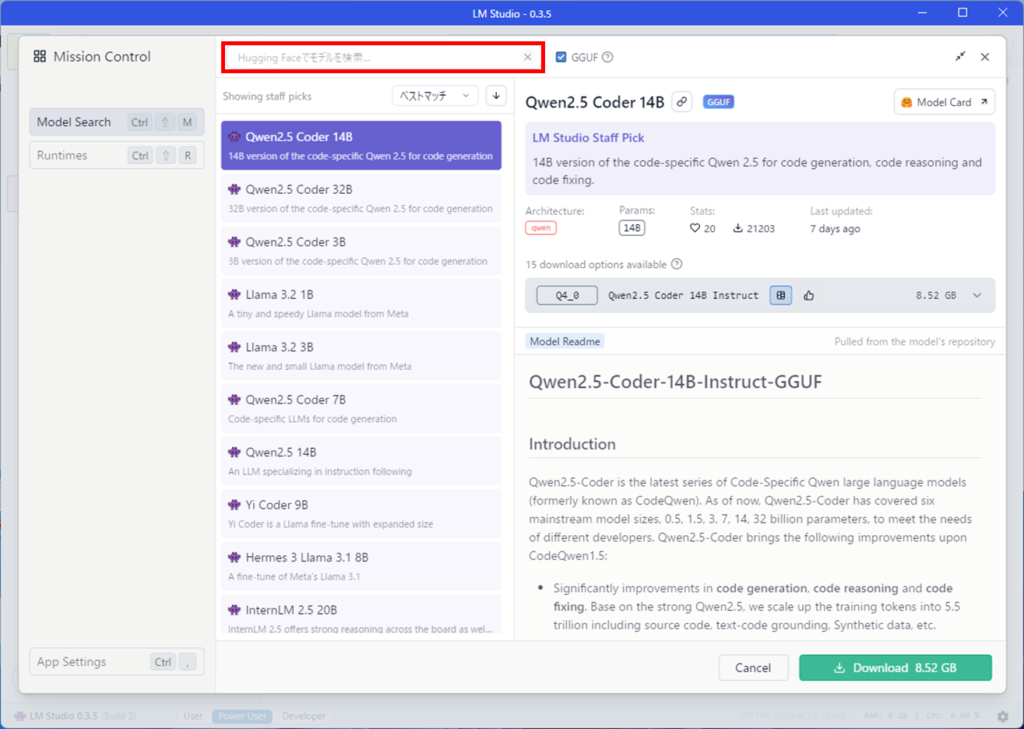Open help for 15 download options
This screenshot has height=729, width=1024.
(677, 265)
